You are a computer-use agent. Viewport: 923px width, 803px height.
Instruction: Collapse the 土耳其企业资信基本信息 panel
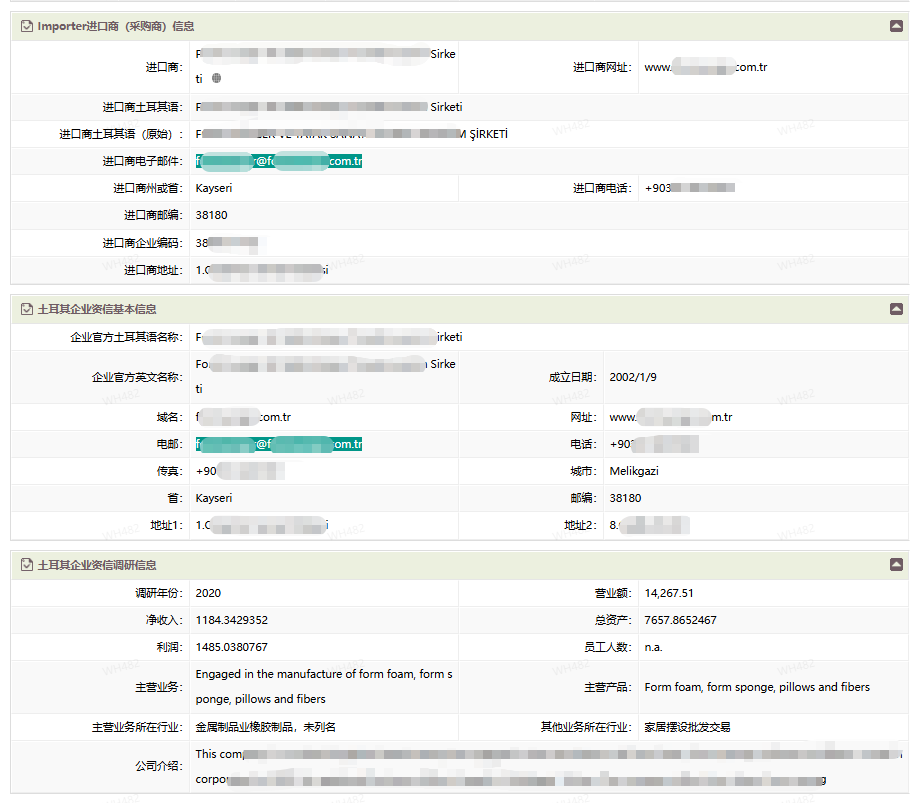(x=896, y=309)
